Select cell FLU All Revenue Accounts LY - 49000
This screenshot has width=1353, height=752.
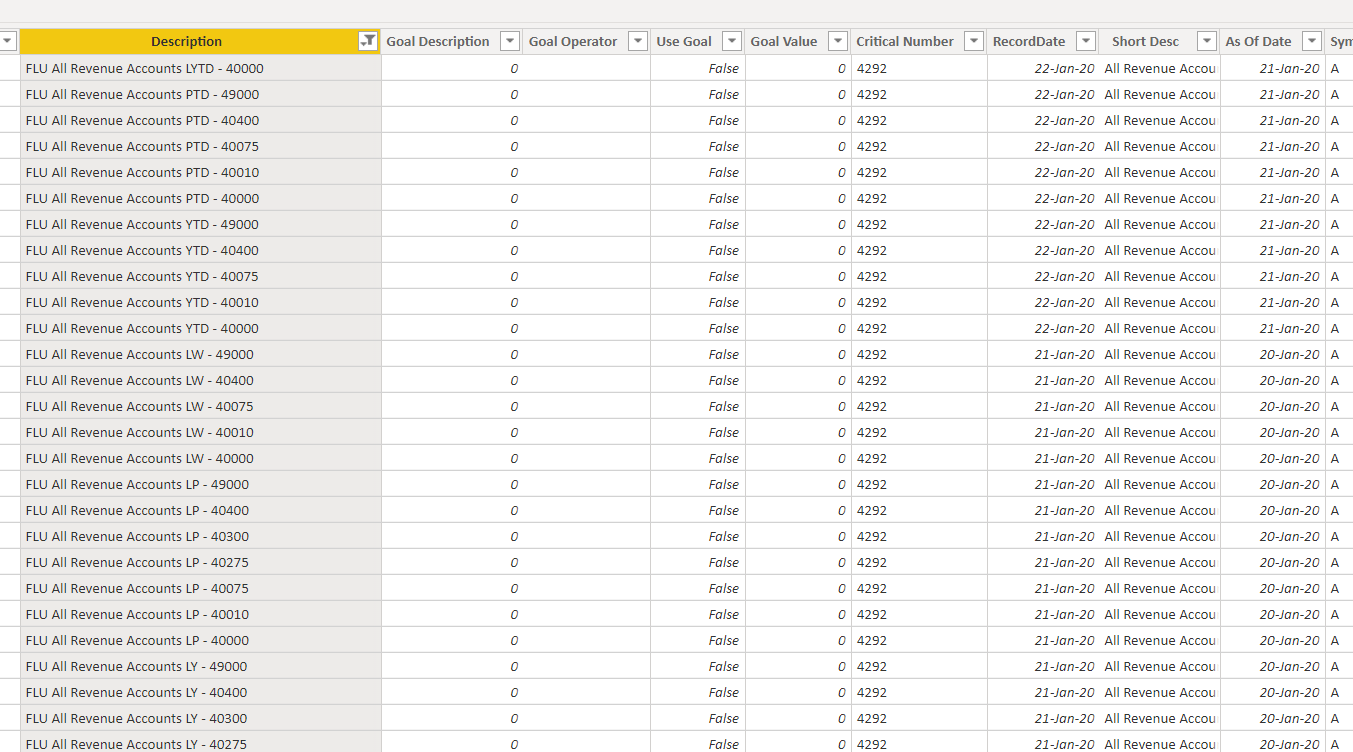(x=200, y=666)
